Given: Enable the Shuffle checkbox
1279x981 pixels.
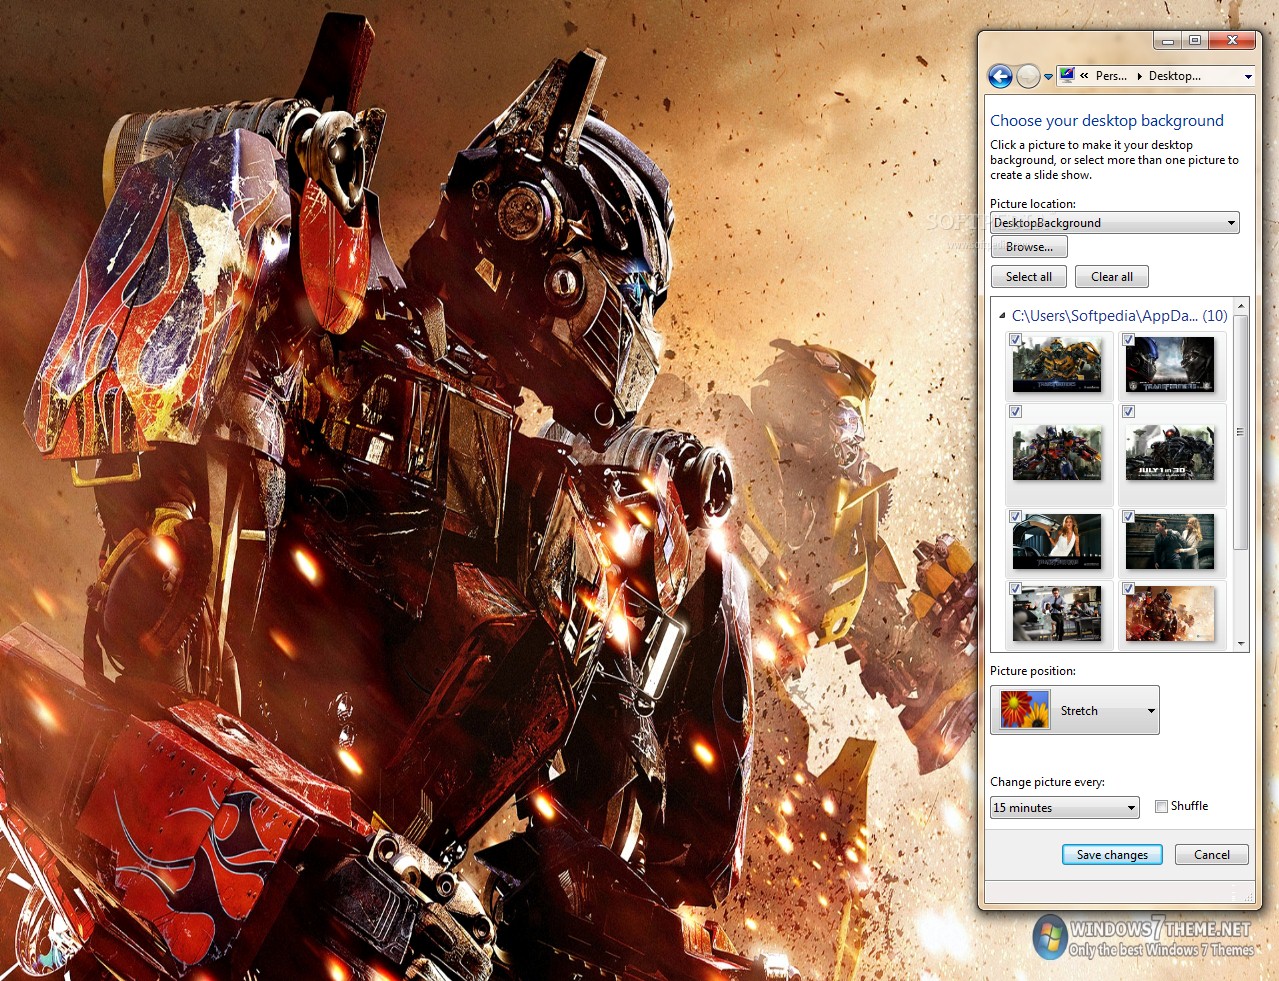Looking at the screenshot, I should (1161, 806).
